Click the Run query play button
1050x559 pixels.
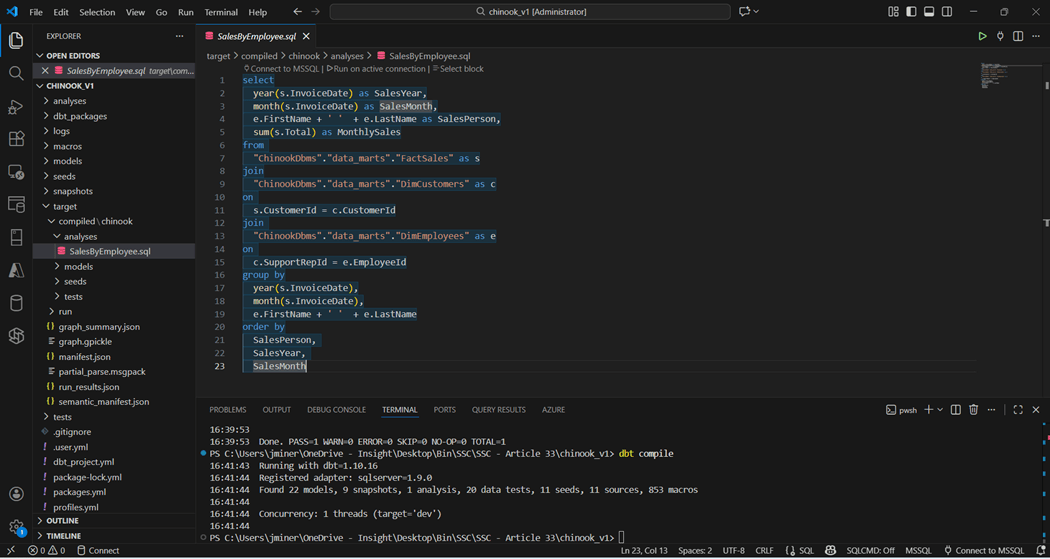(982, 36)
